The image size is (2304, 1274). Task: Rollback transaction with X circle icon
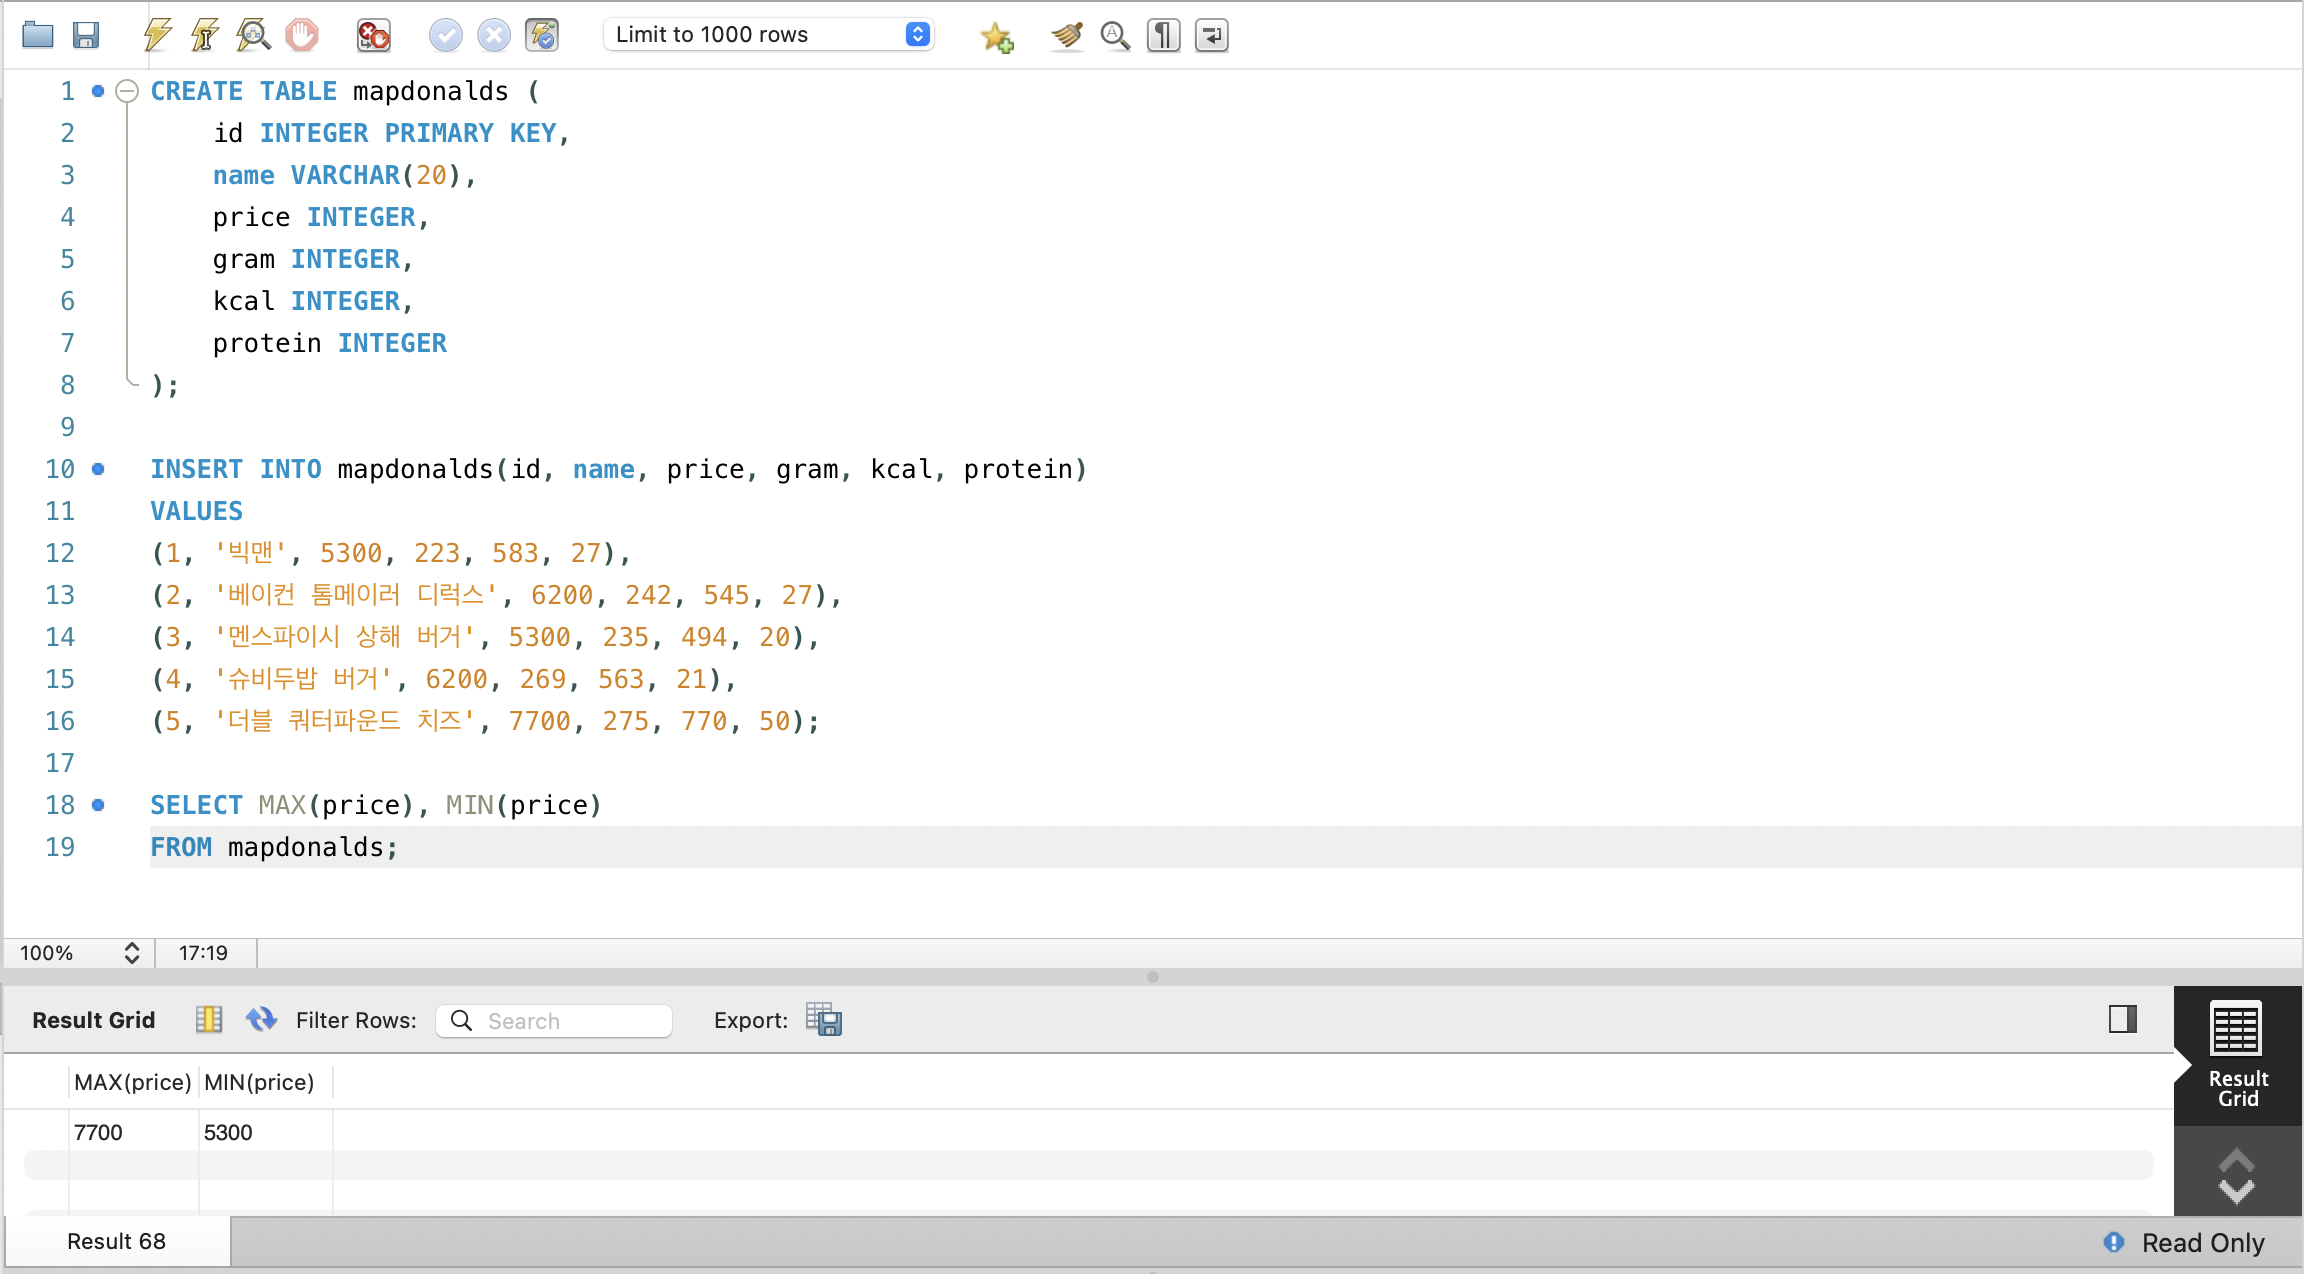[x=494, y=35]
